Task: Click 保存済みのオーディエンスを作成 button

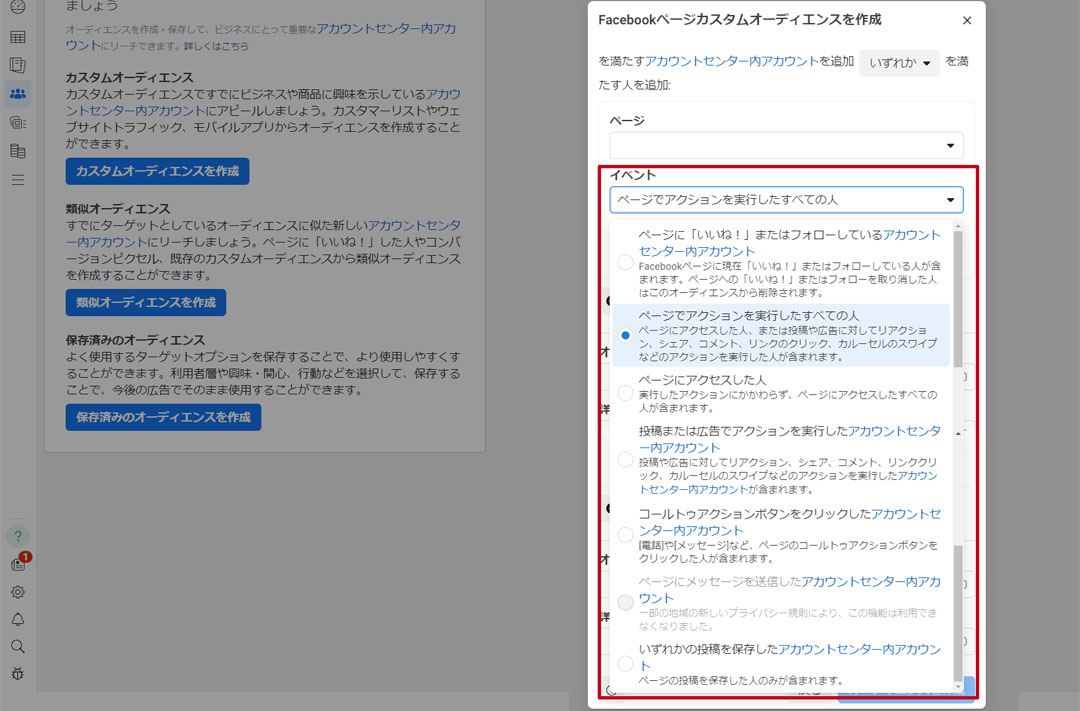Action: tap(163, 417)
